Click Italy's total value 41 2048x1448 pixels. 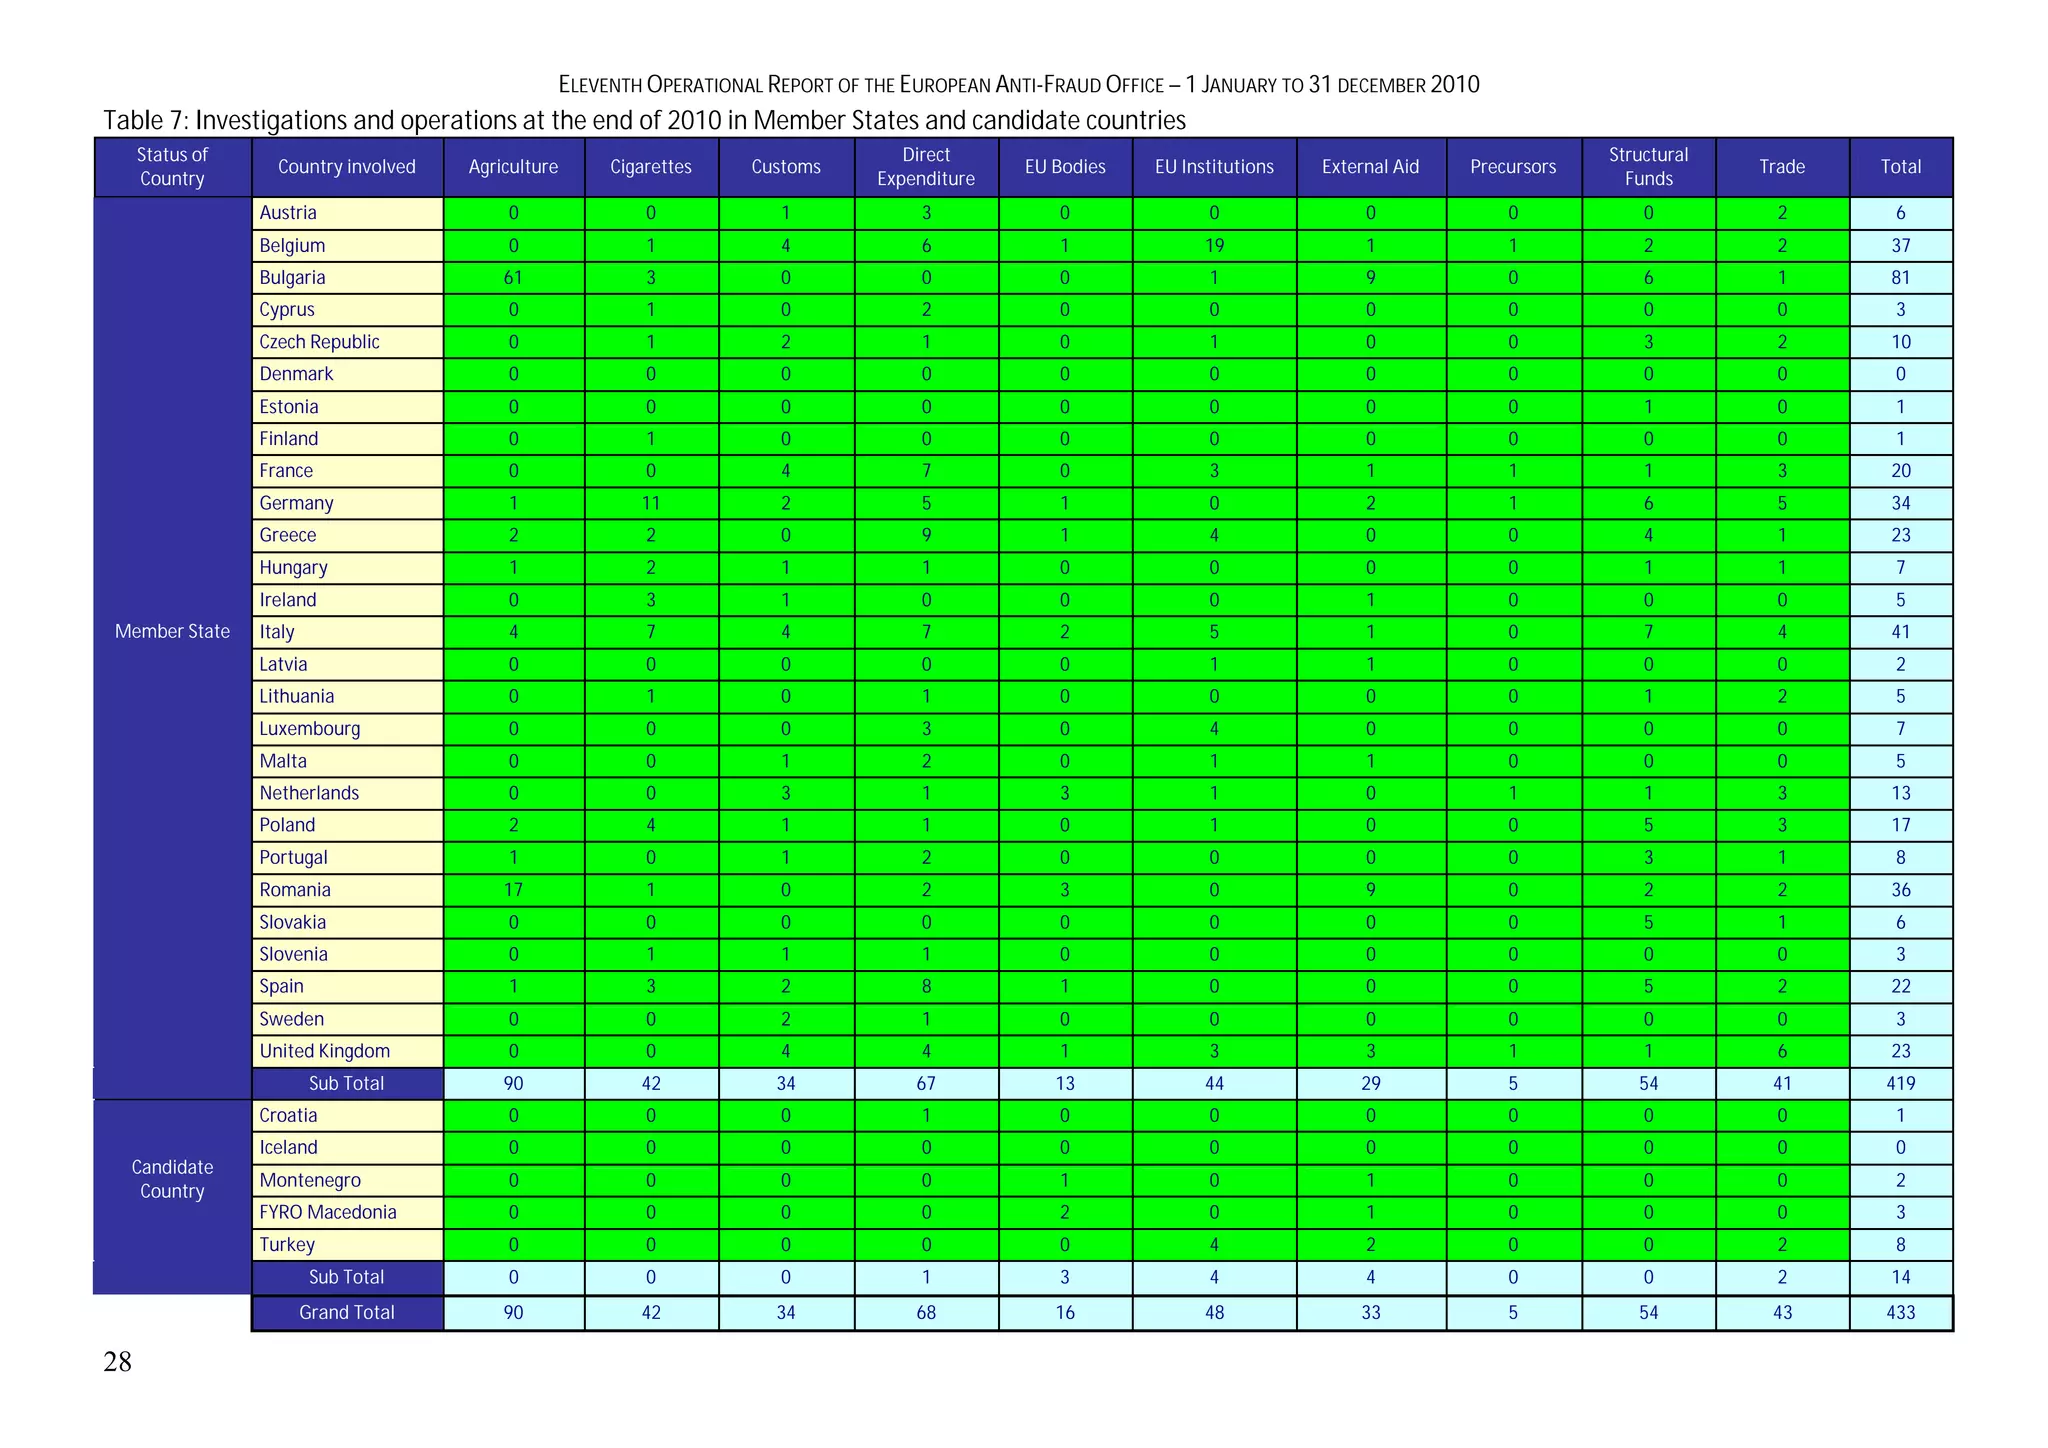pyautogui.click(x=1900, y=632)
